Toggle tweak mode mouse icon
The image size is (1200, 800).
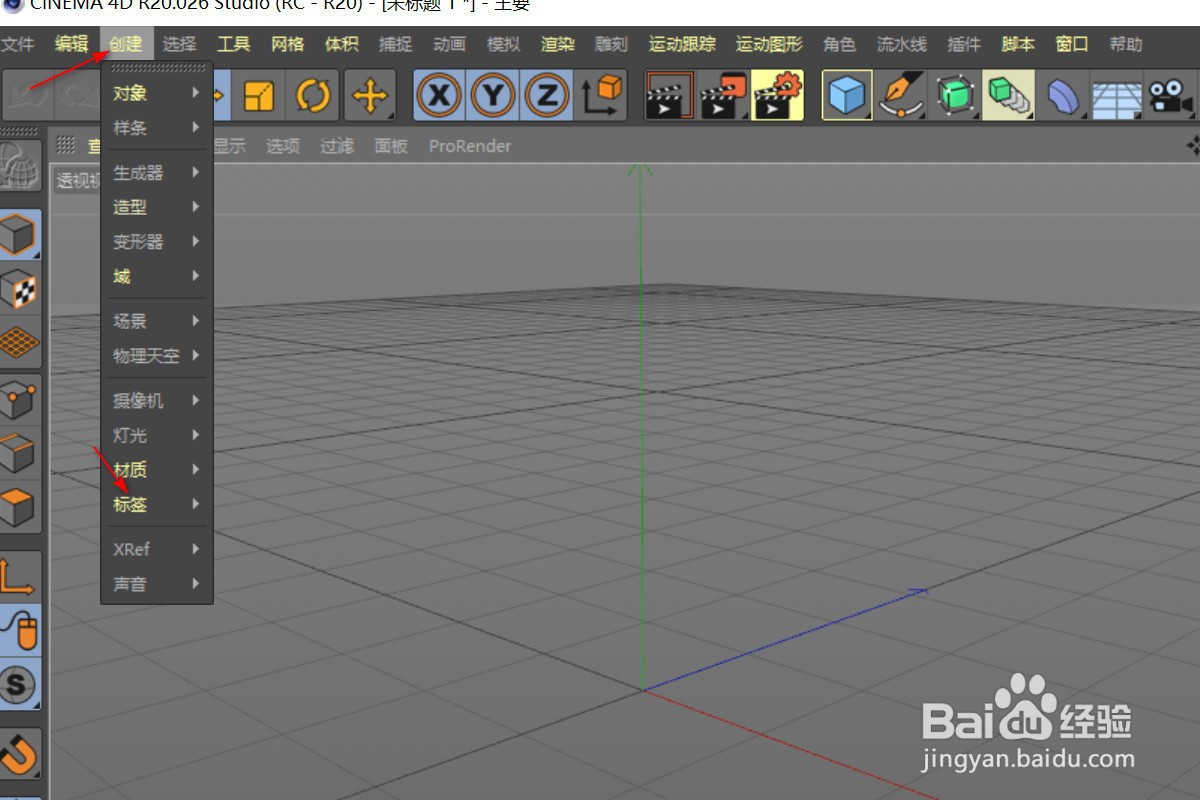19,630
